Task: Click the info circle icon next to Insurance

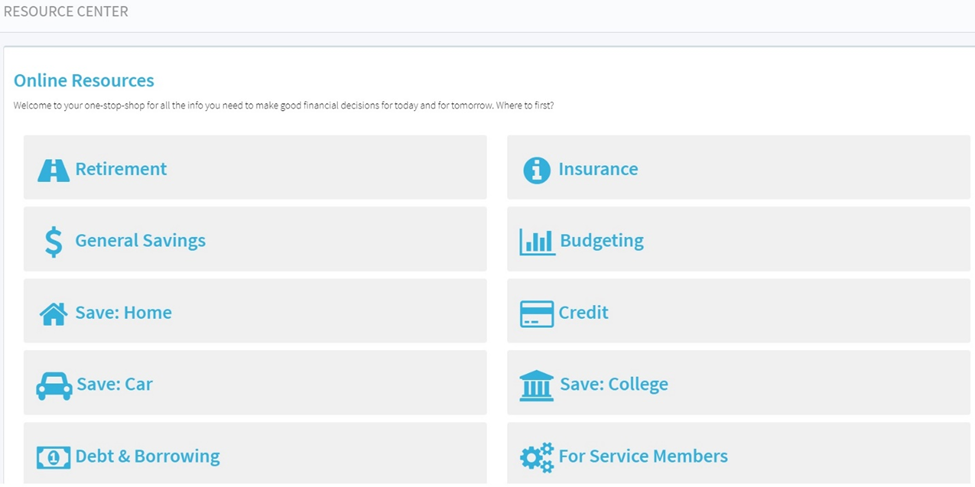Action: click(537, 170)
